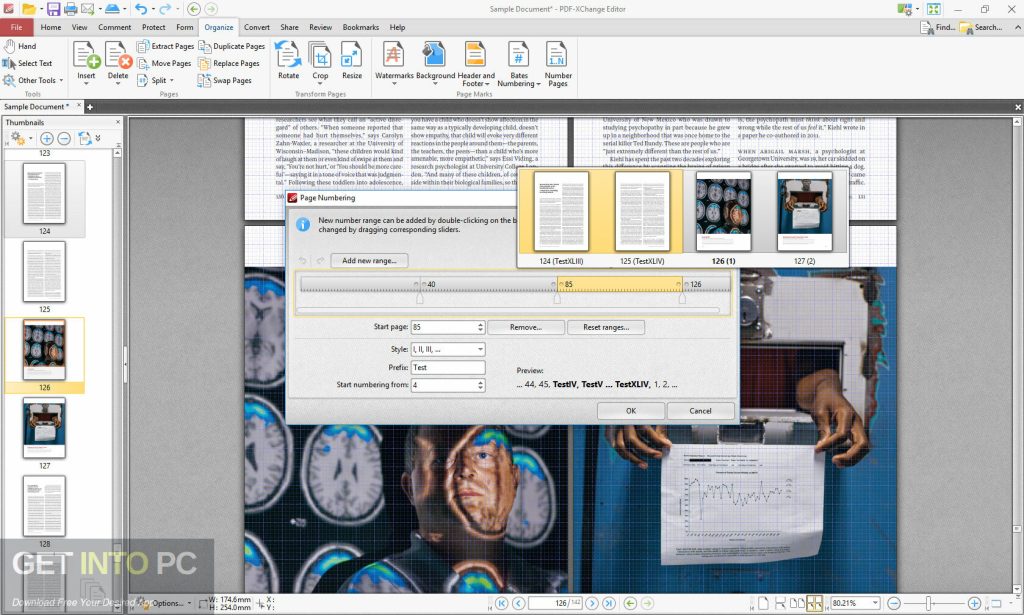Open Other Tools dropdown
Screen dimensions: 1024x615
[x=33, y=80]
